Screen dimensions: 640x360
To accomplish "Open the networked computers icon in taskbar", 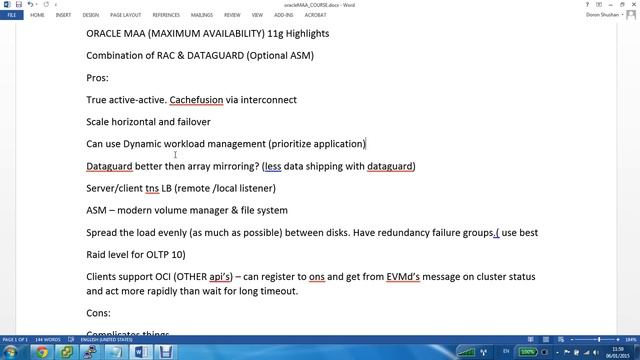I will (x=90, y=352).
